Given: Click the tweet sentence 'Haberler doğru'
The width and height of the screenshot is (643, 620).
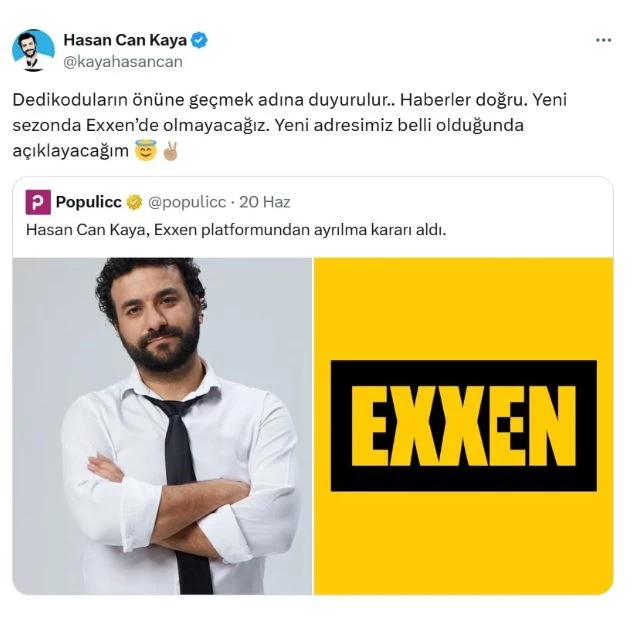Looking at the screenshot, I should click(463, 100).
